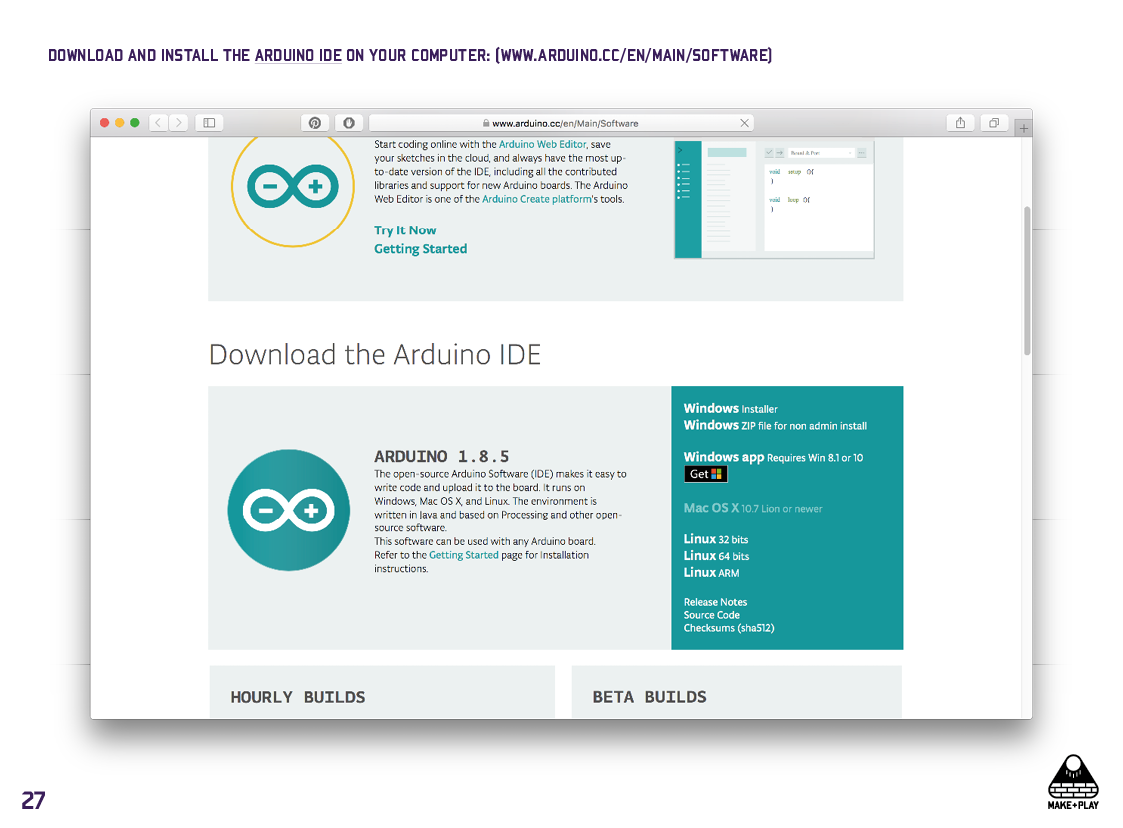Screen dimensions: 1123x828
Task: Click the Download the Arduino IDE heading
Action: (x=375, y=355)
